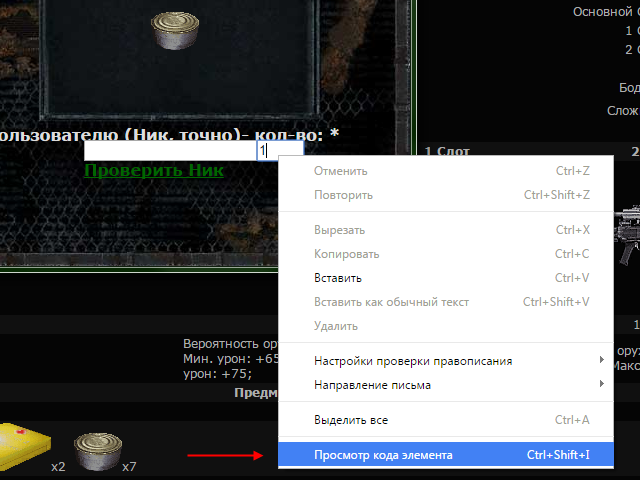Click the weapon image in slot 1
This screenshot has height=480, width=640.
tap(627, 236)
